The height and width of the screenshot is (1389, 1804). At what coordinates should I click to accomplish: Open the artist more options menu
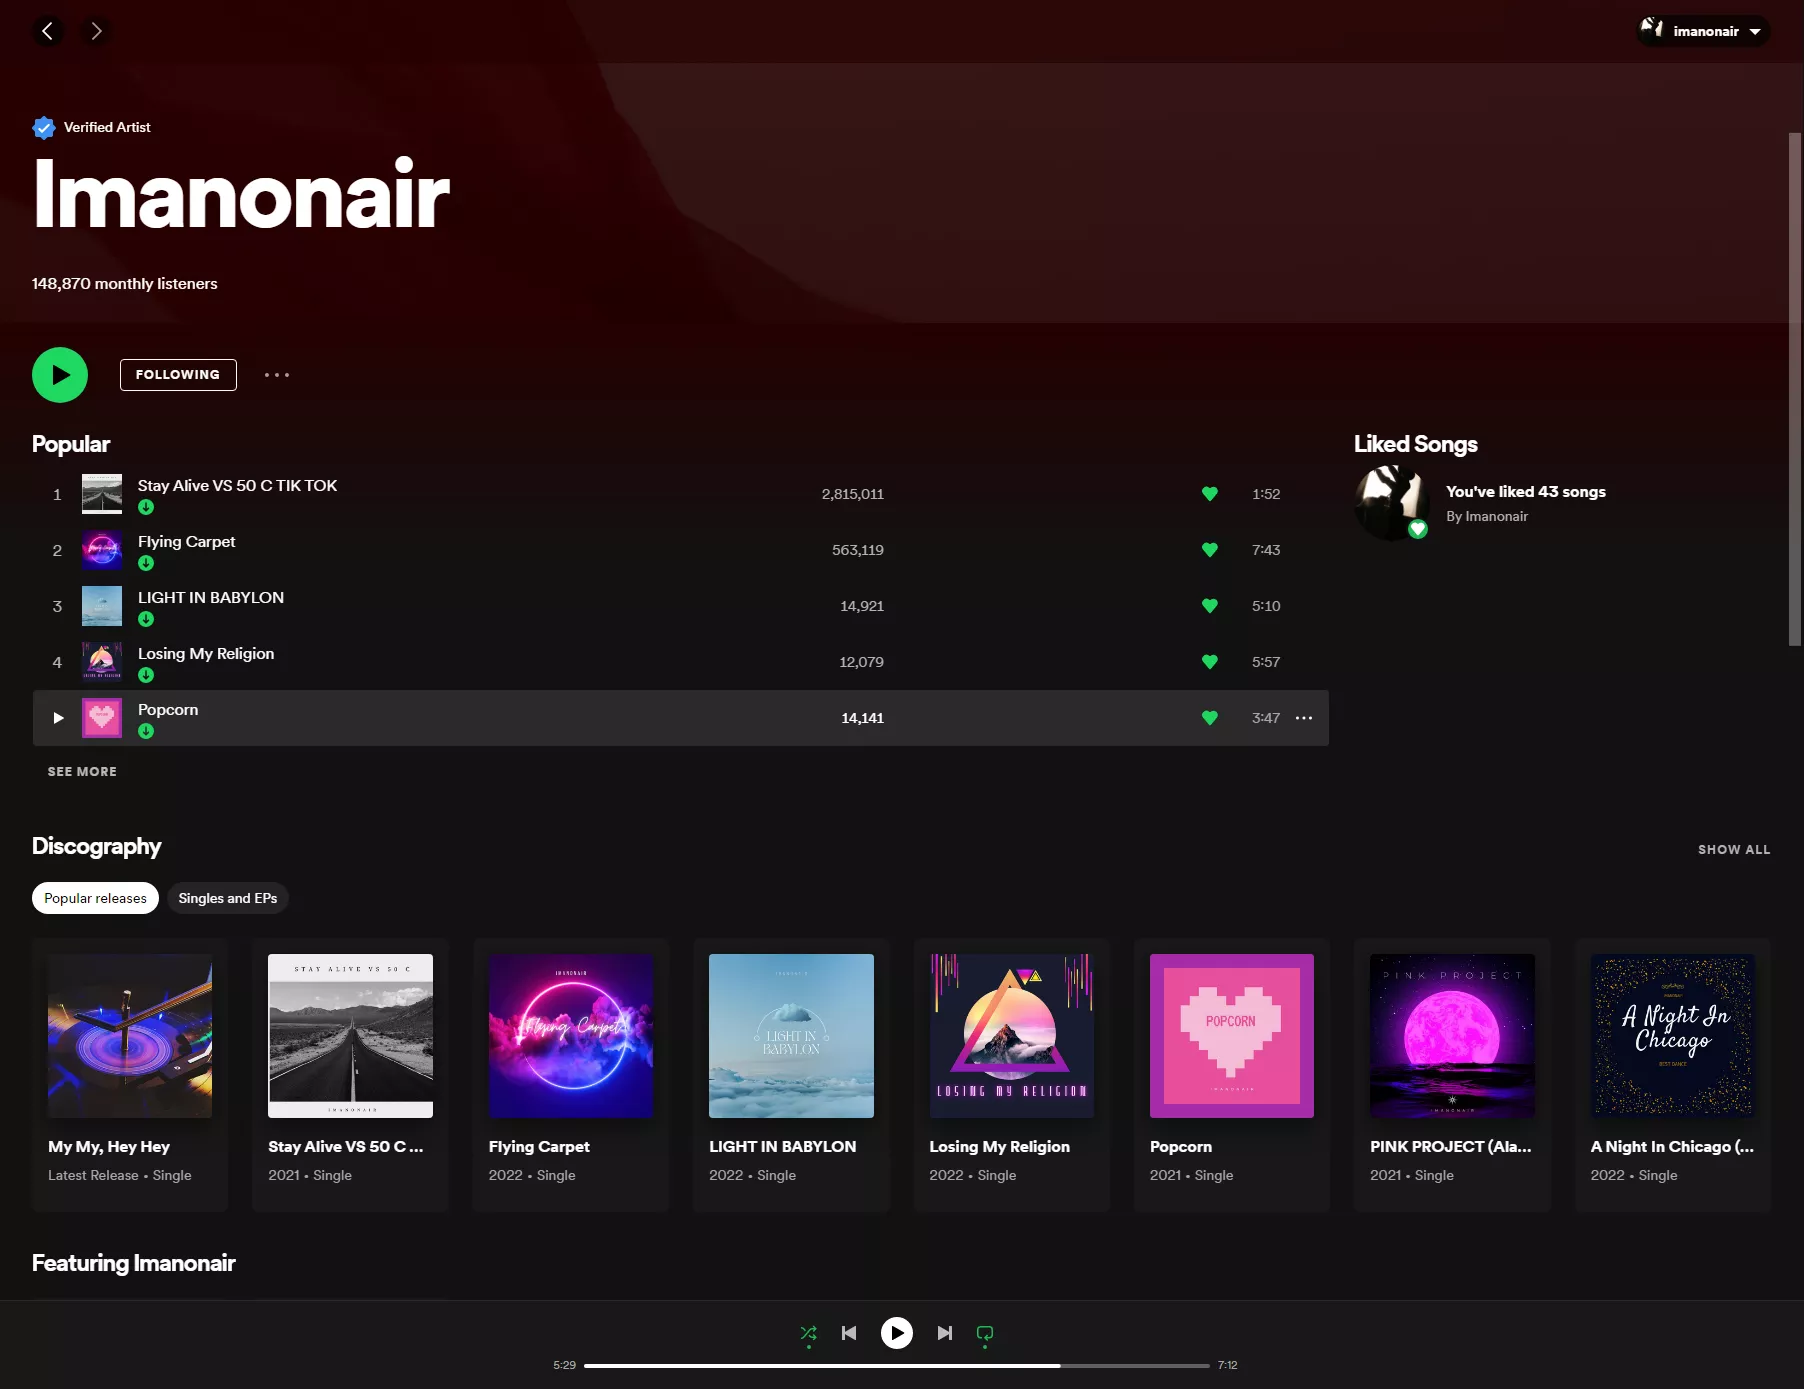(277, 375)
